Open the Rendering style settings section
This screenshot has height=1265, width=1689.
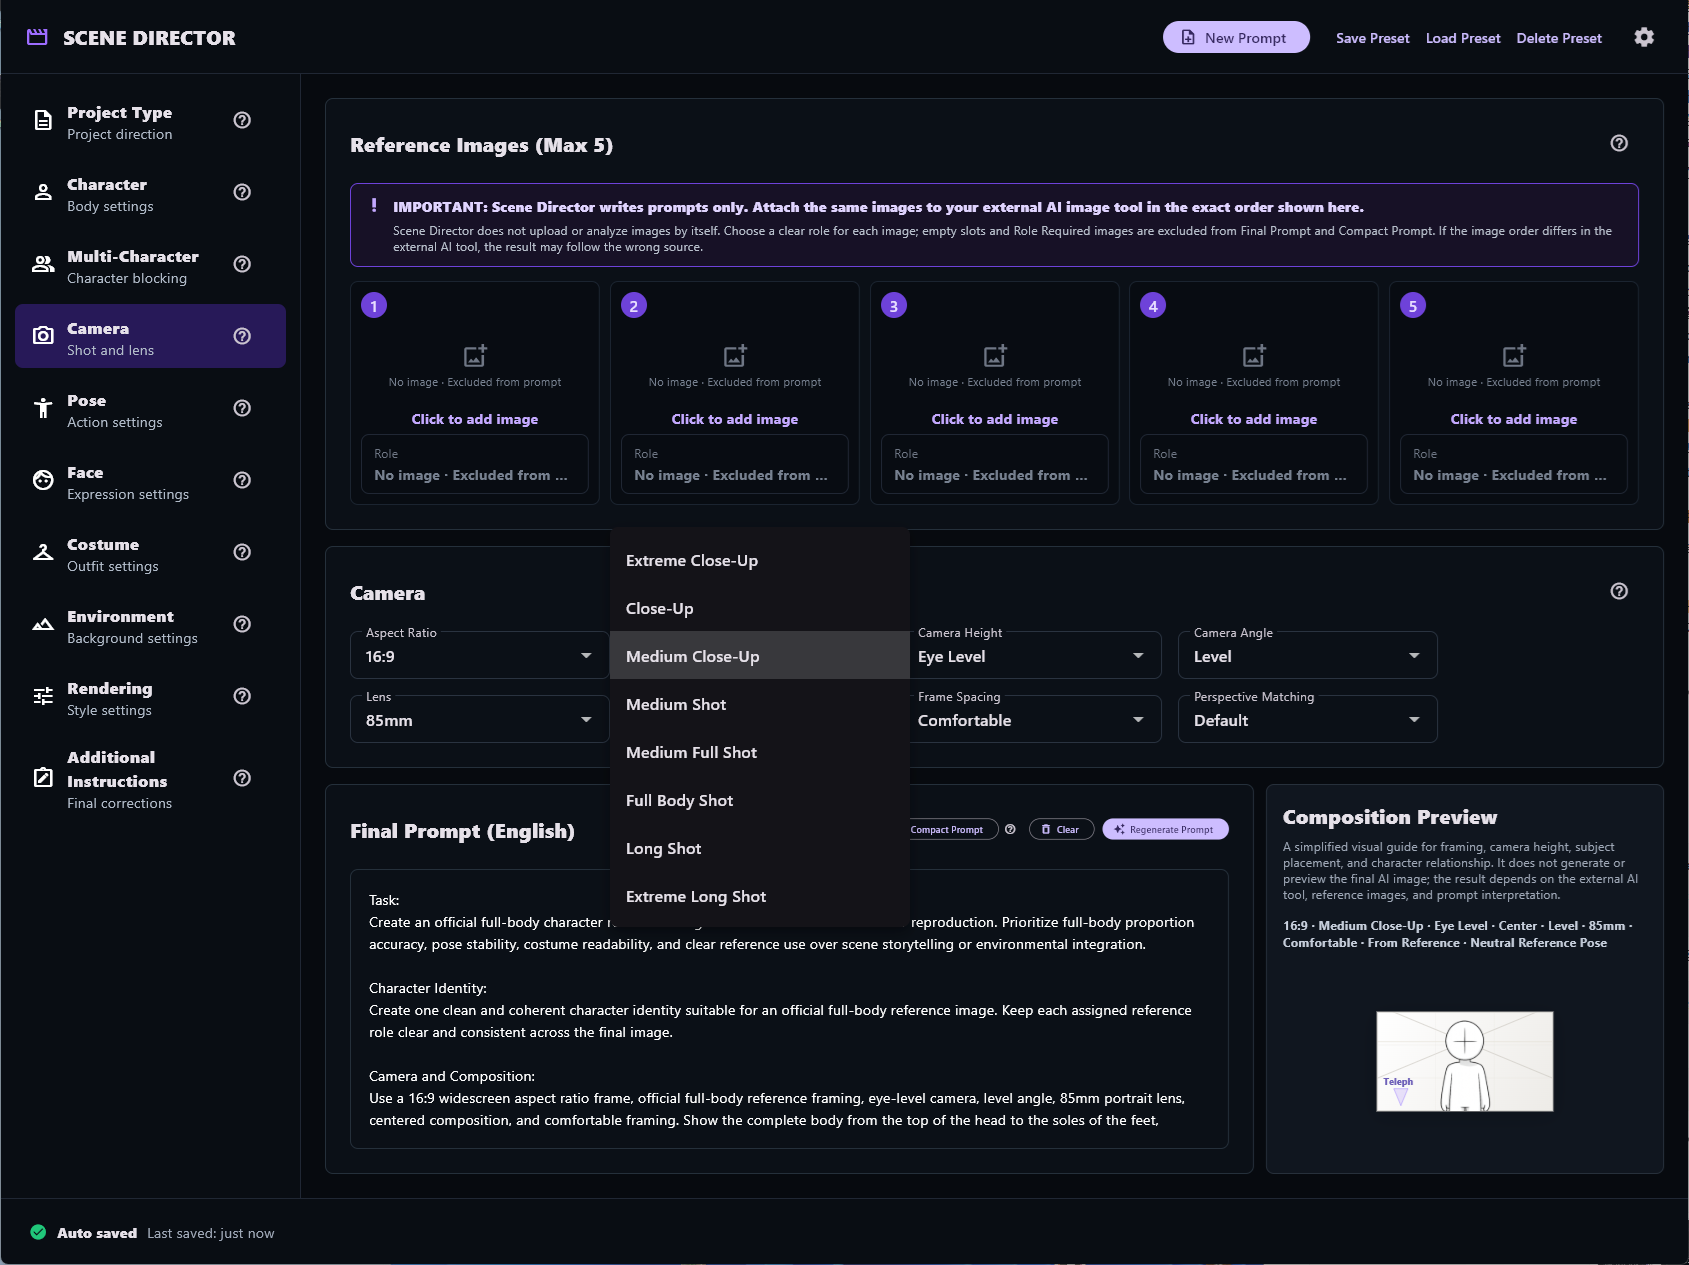coord(150,696)
